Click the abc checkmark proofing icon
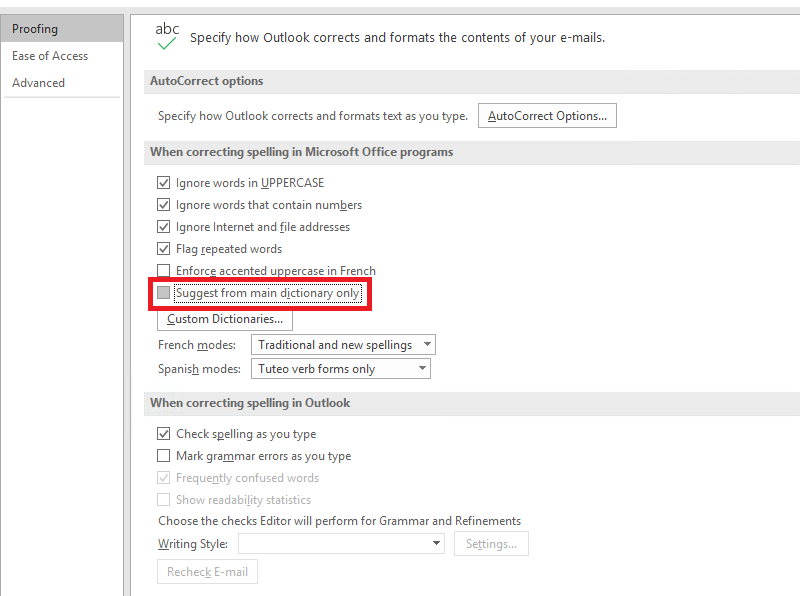800x596 pixels. [167, 36]
